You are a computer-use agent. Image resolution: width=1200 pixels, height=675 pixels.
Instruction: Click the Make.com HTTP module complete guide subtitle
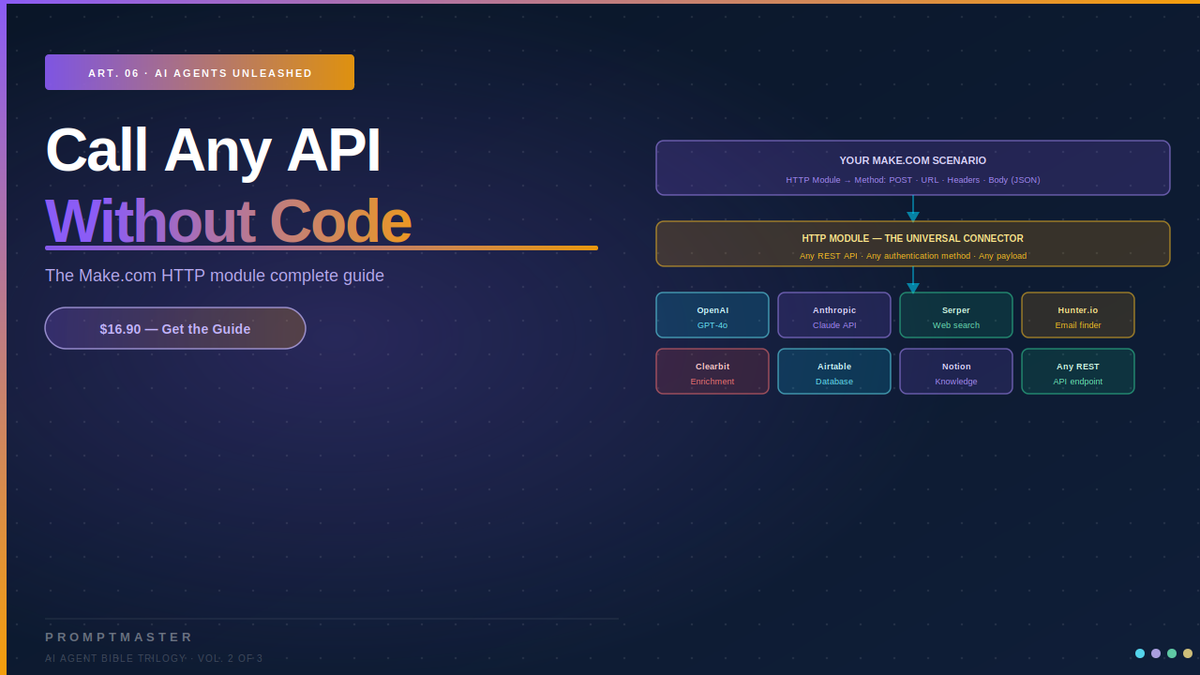[215, 275]
